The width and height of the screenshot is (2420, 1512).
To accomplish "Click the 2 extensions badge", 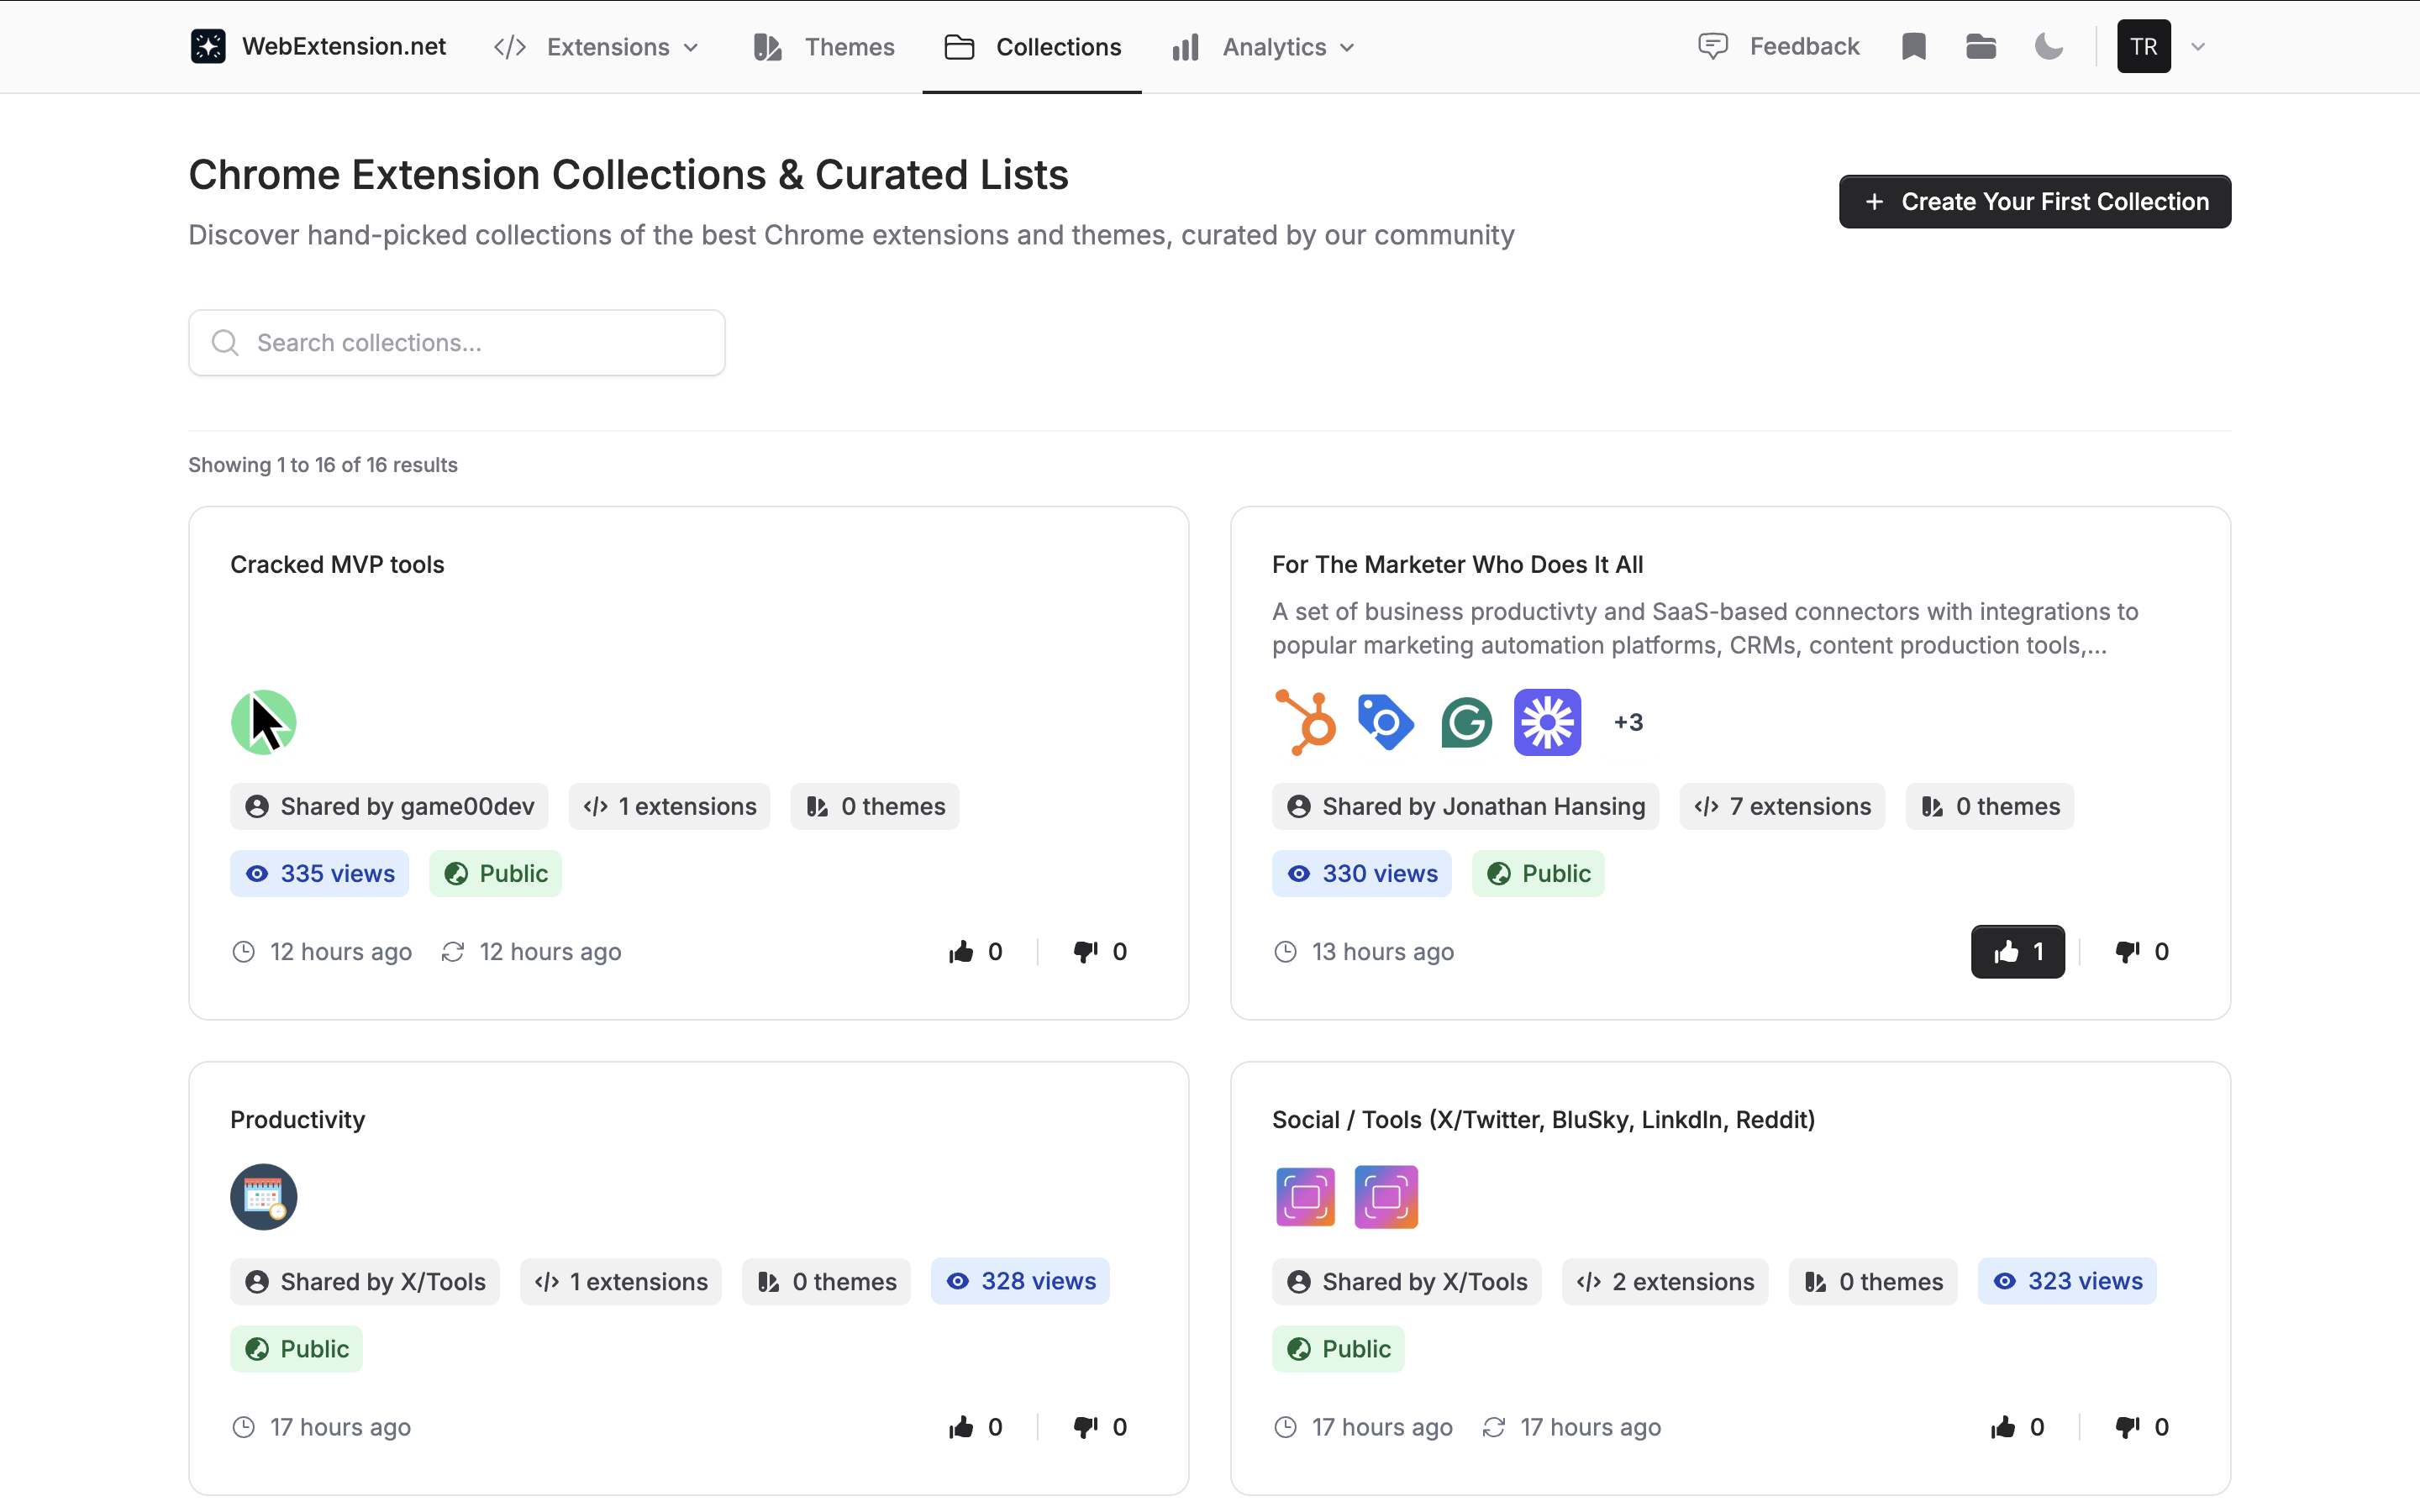I will click(1665, 1281).
